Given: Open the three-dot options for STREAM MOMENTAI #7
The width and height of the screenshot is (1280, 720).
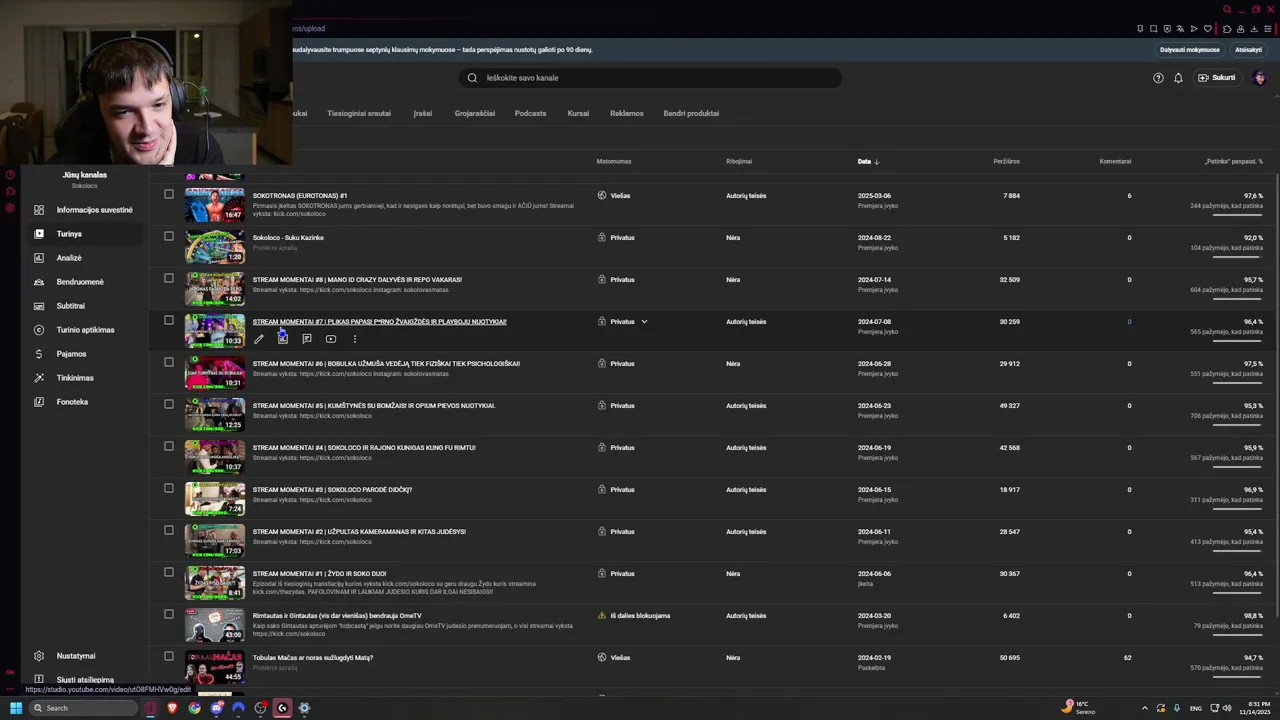Looking at the screenshot, I should click(355, 339).
